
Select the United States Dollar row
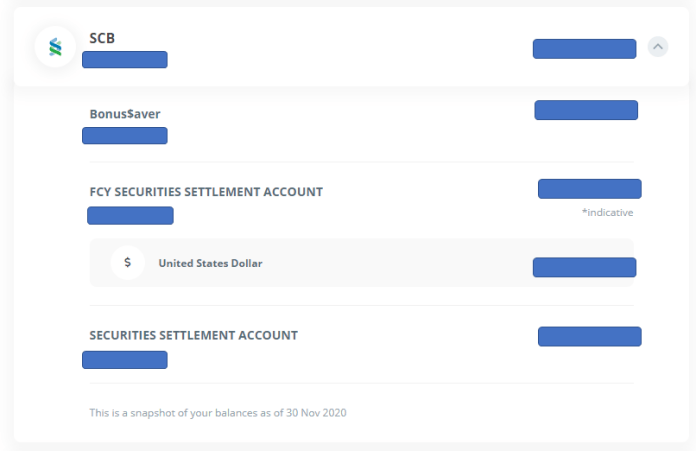click(361, 263)
